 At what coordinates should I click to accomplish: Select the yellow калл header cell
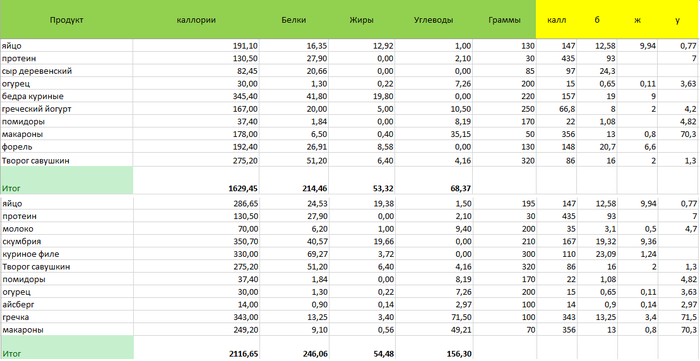click(557, 20)
